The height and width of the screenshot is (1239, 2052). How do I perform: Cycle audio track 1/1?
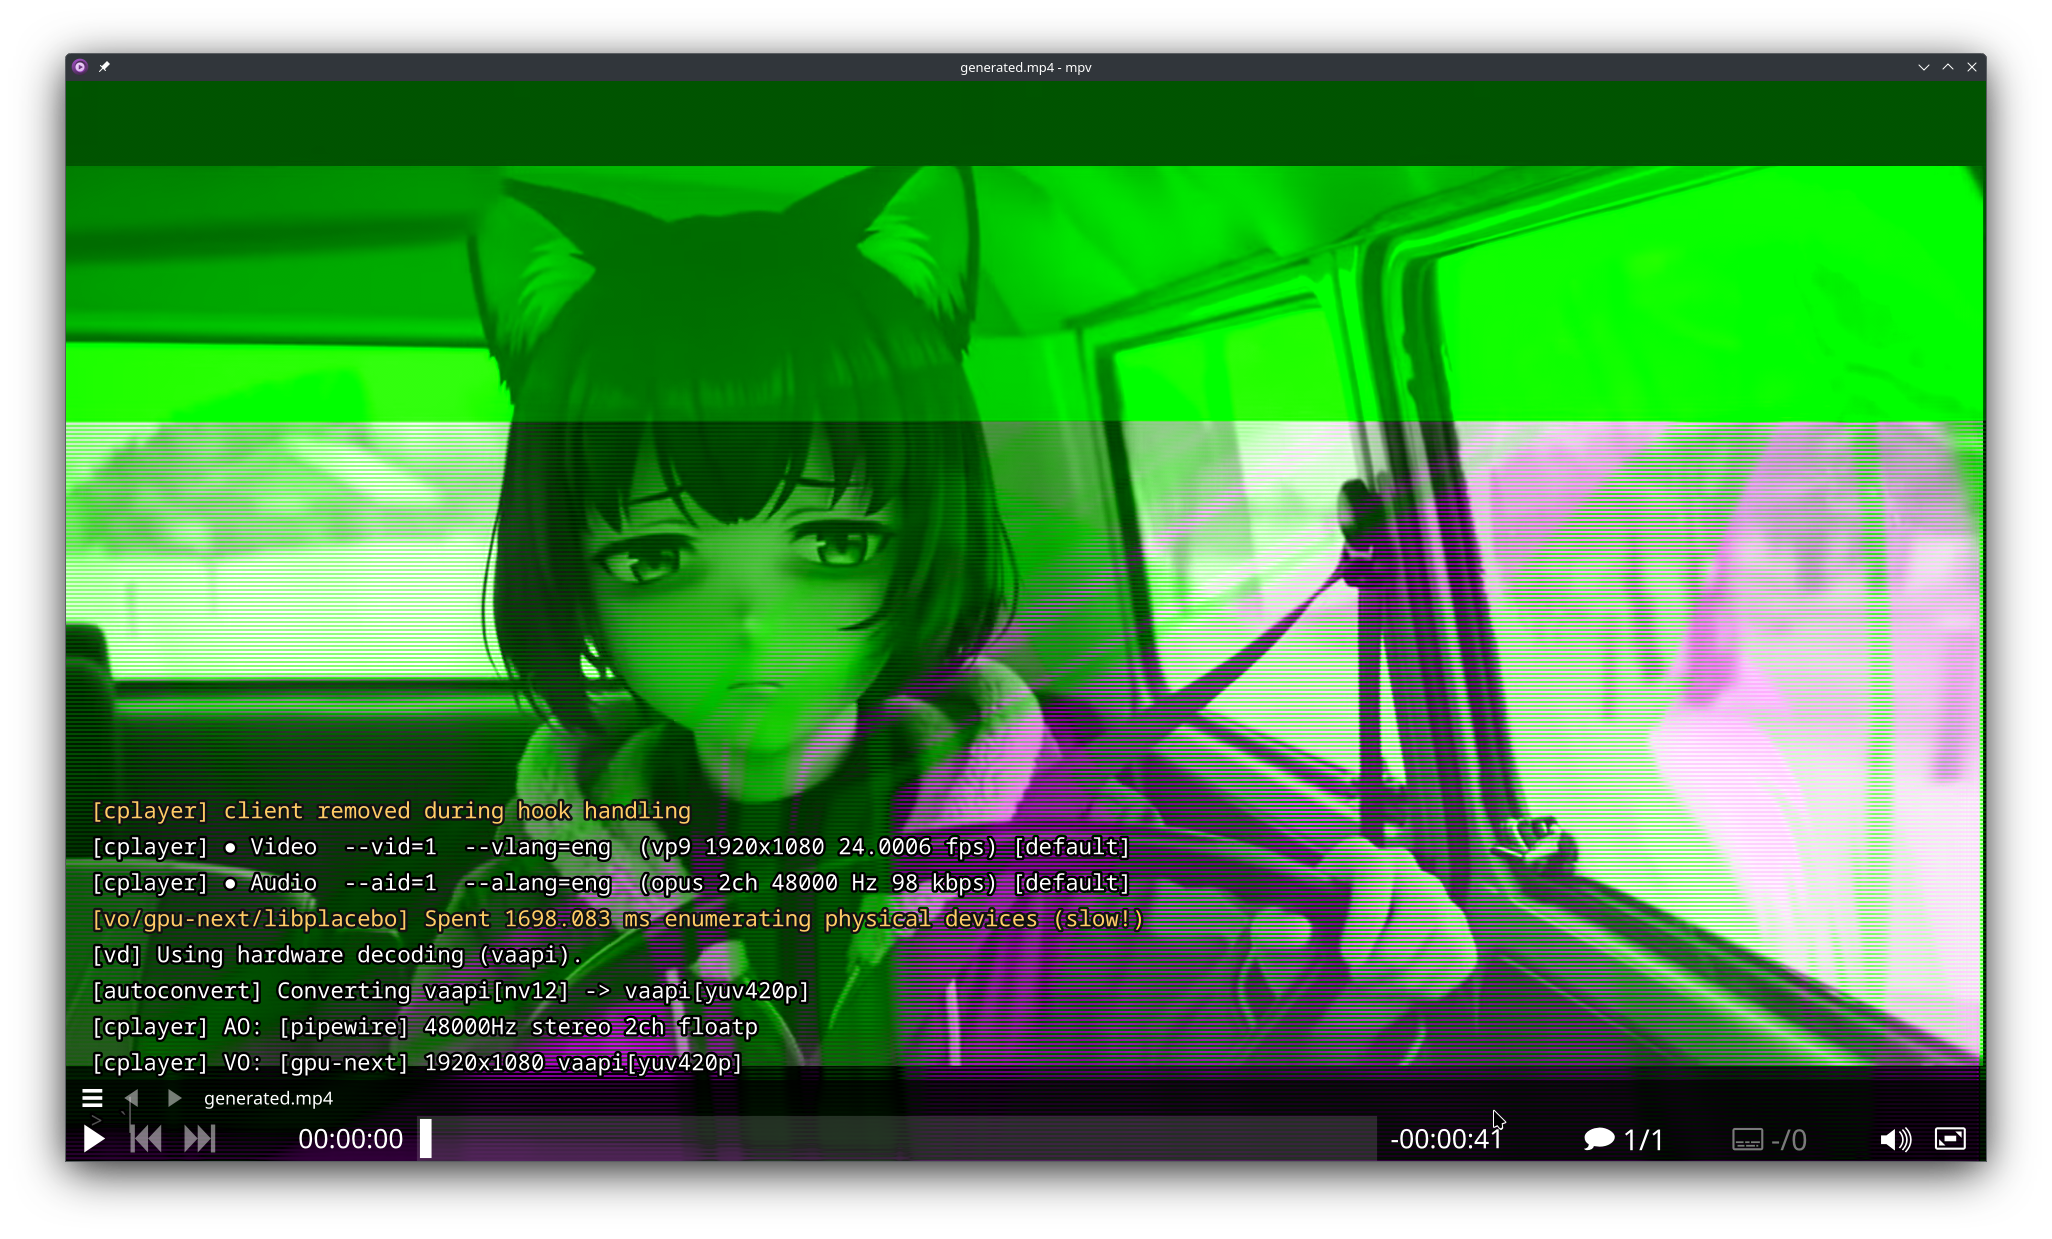(1623, 1139)
